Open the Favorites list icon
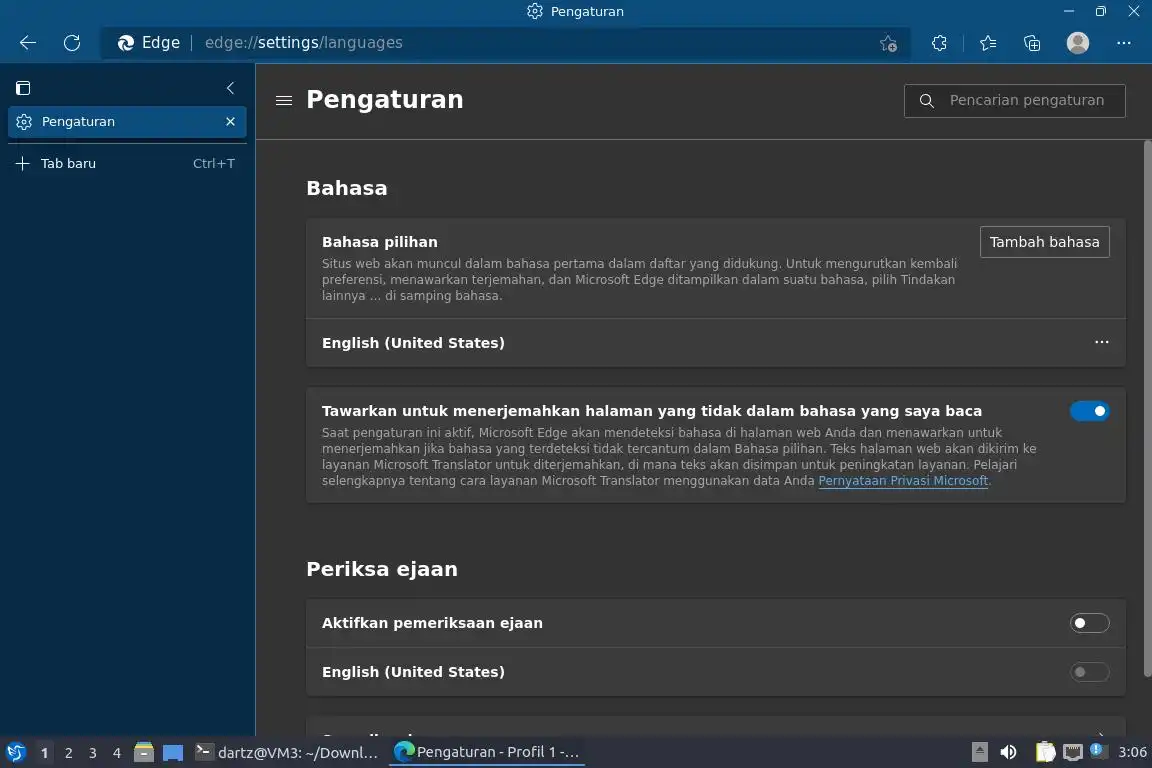This screenshot has width=1152, height=768. [988, 43]
